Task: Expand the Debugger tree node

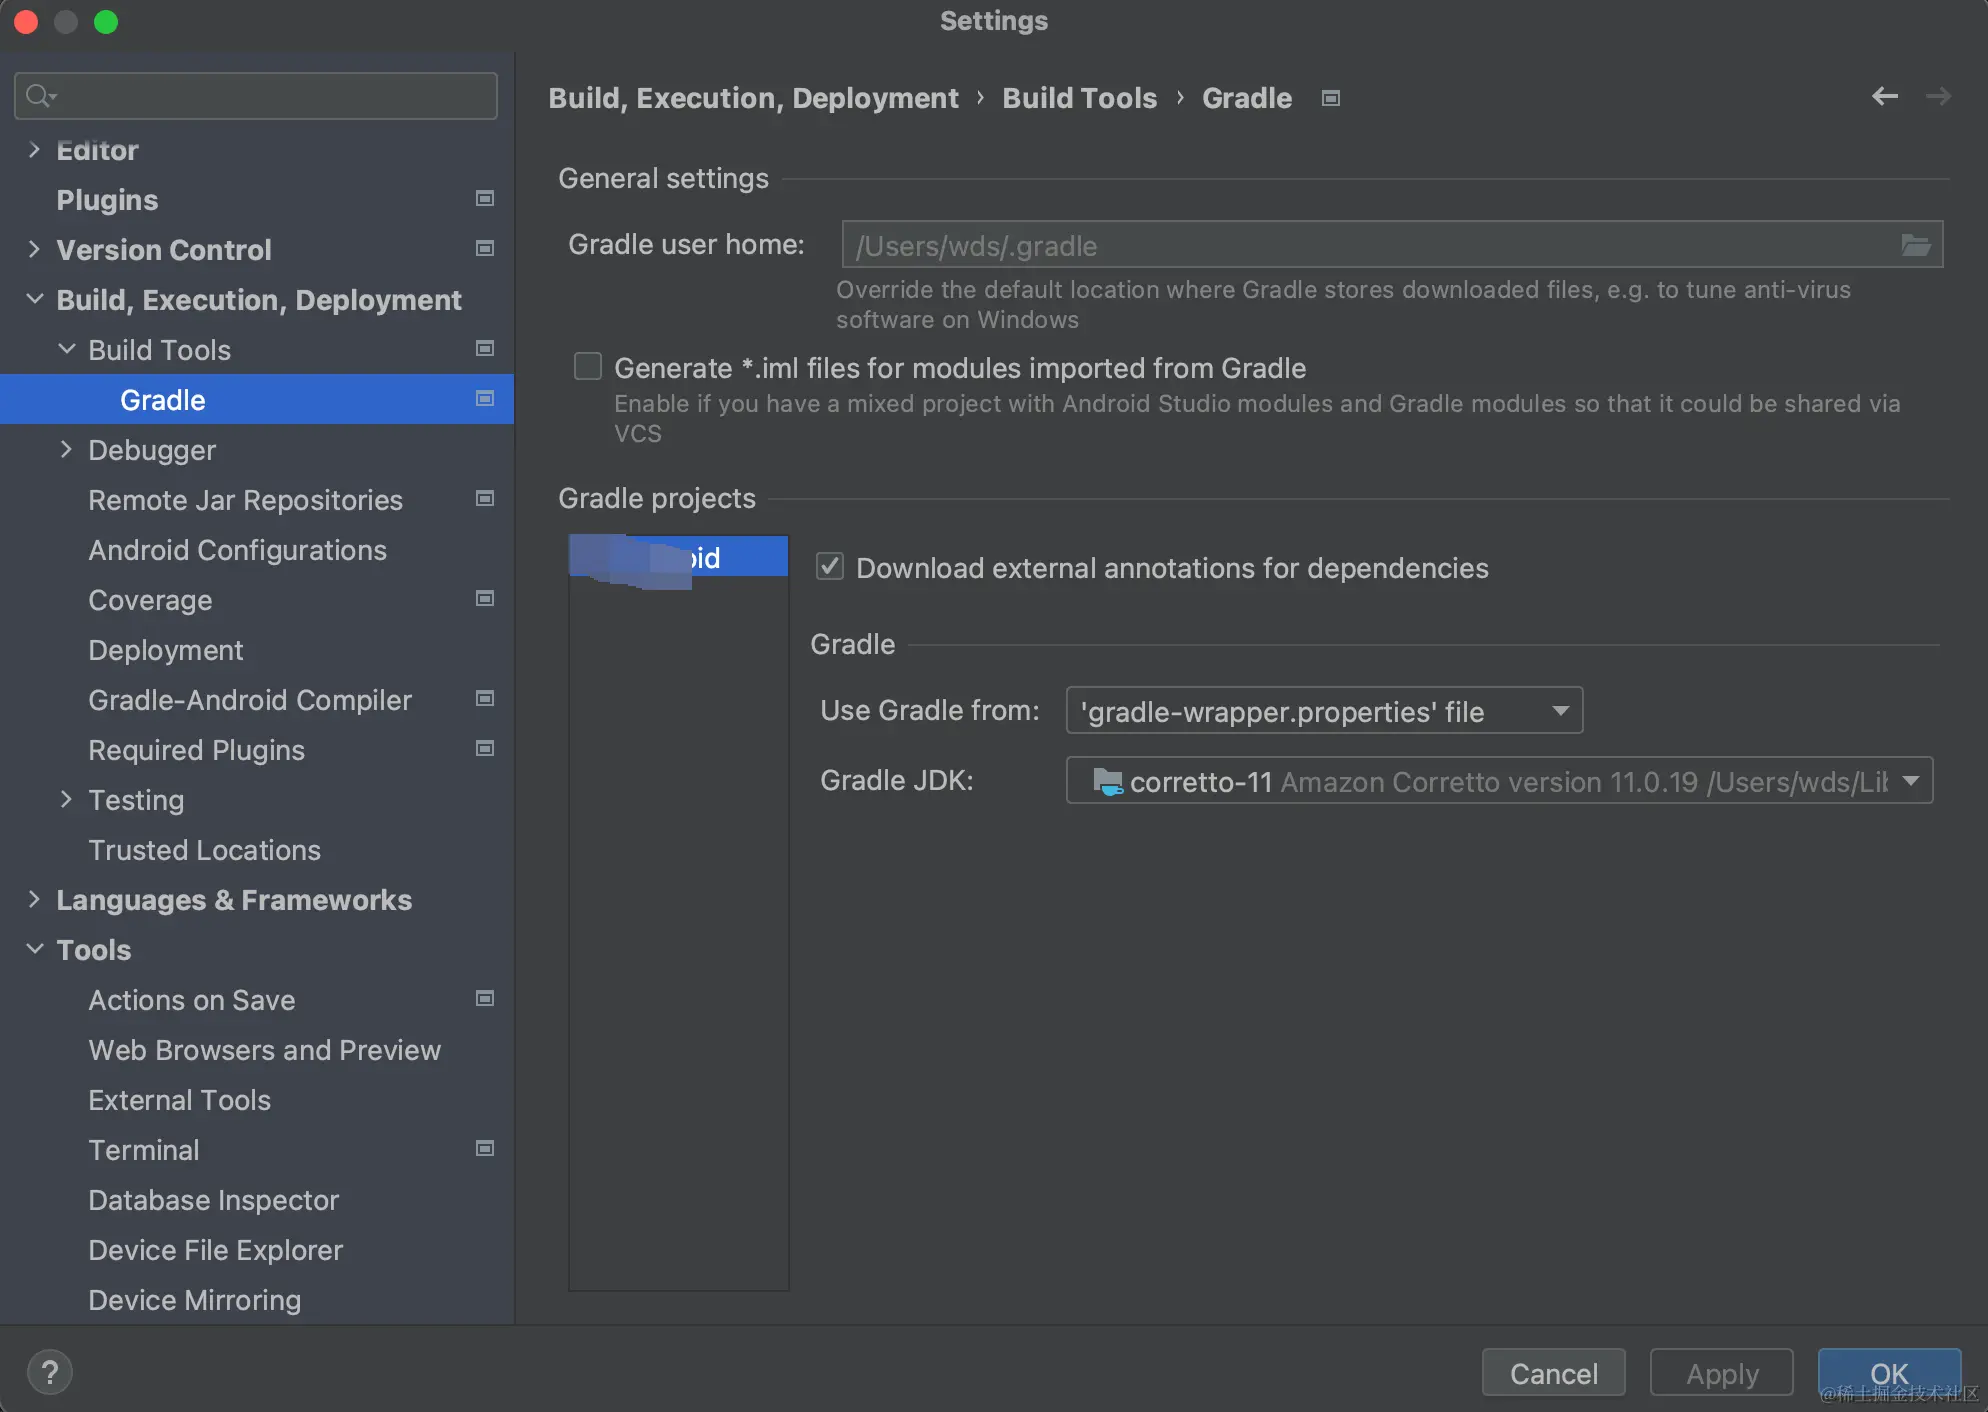Action: (x=66, y=450)
